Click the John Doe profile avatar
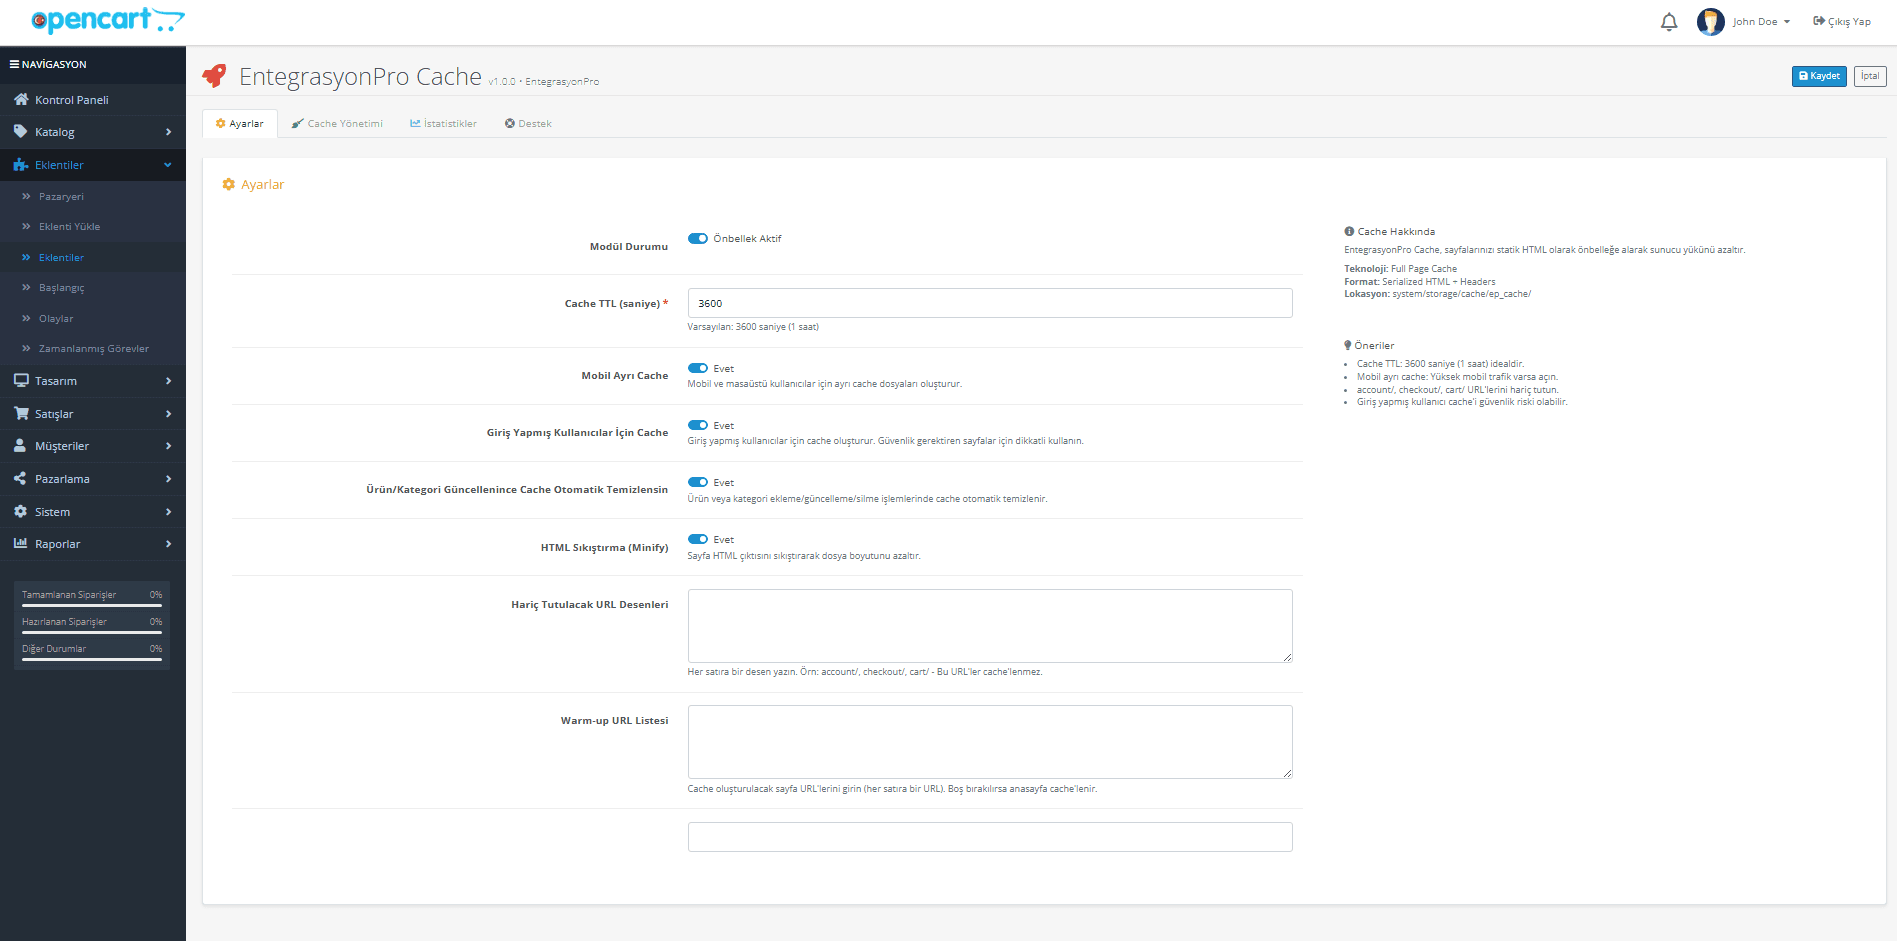This screenshot has width=1897, height=941. (1710, 21)
